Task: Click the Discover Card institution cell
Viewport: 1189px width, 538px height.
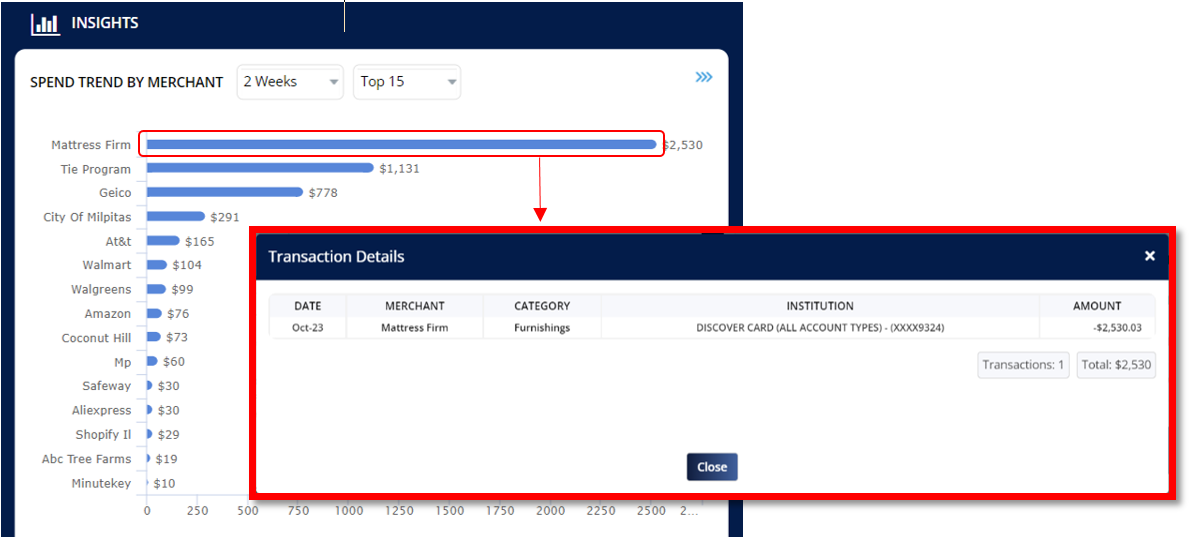Action: point(820,328)
